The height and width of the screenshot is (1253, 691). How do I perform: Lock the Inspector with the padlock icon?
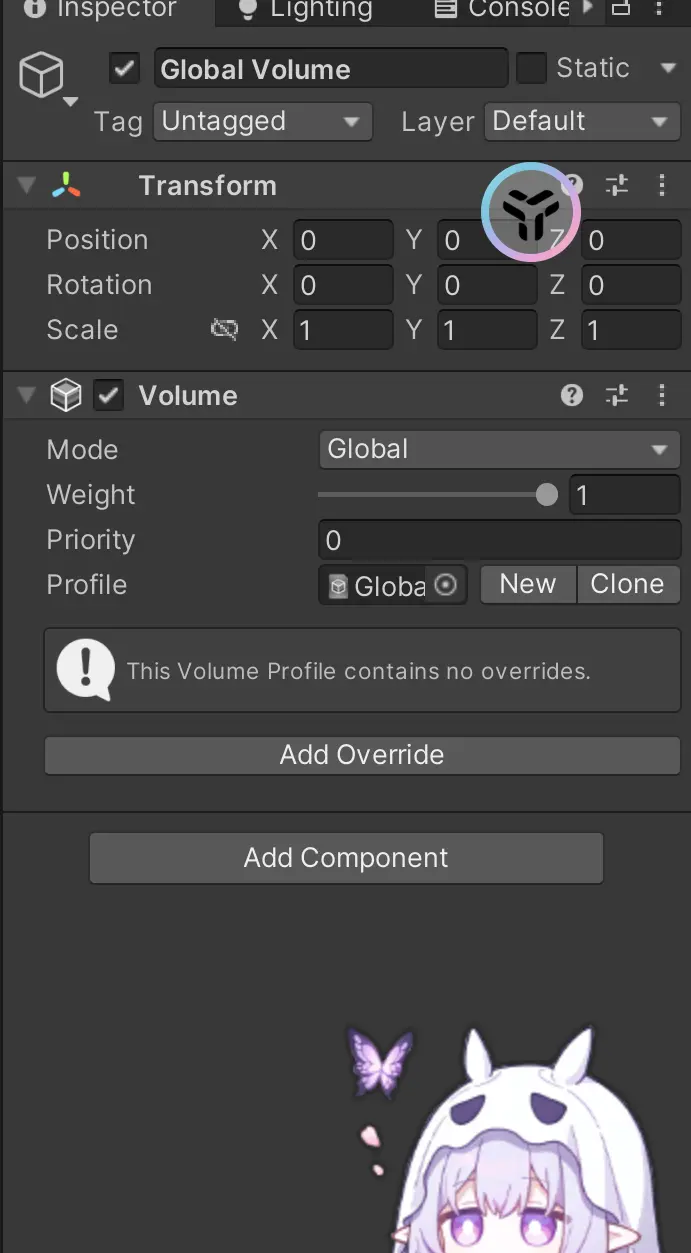pyautogui.click(x=621, y=9)
